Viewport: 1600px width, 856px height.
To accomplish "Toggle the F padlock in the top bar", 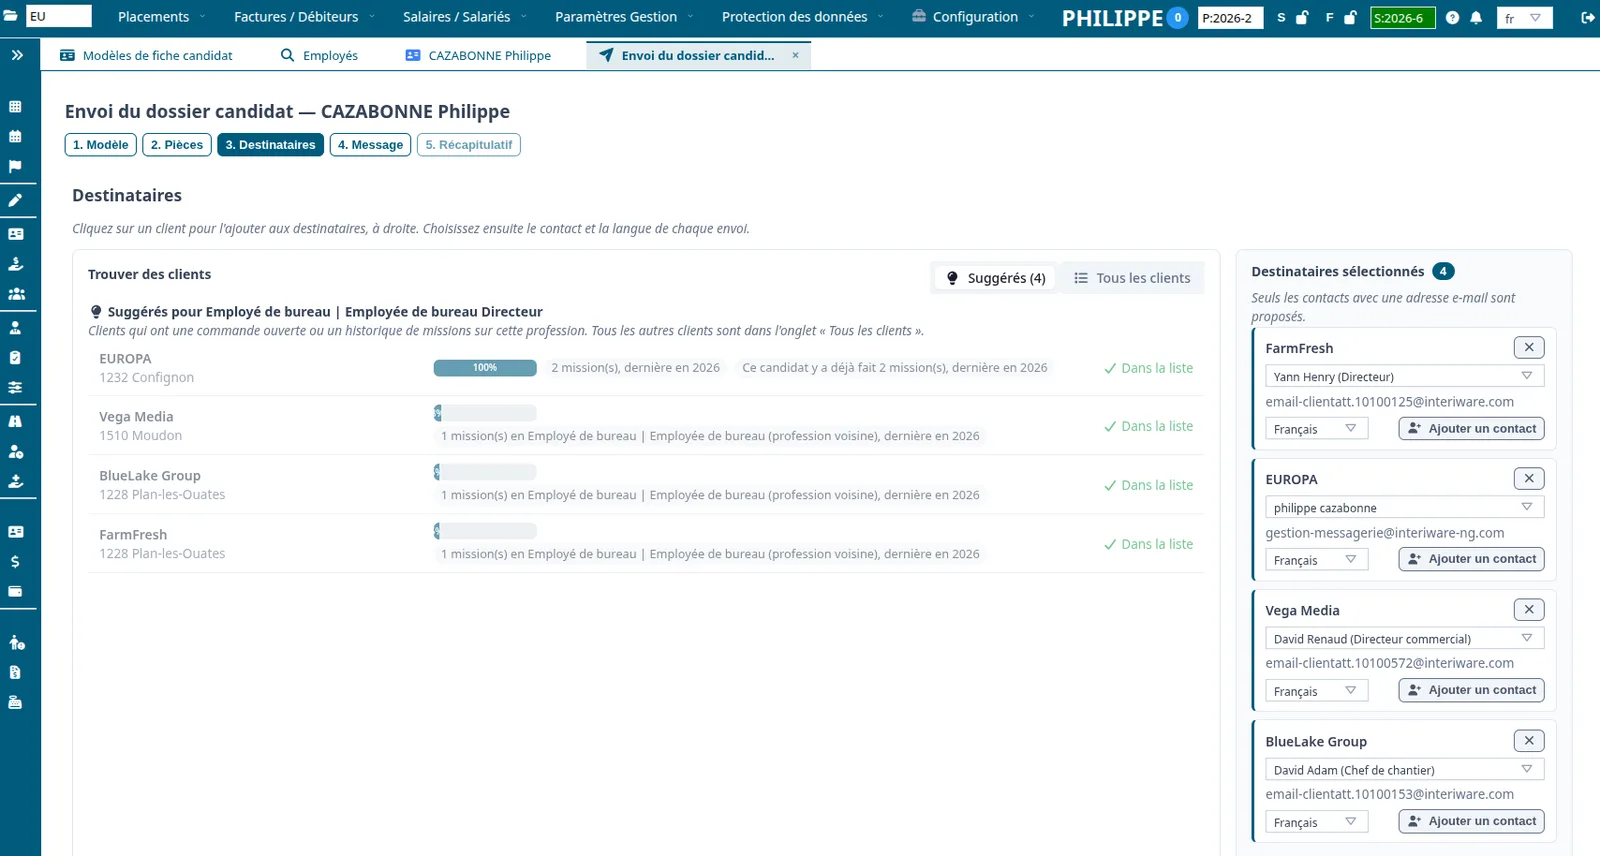I will point(1350,18).
